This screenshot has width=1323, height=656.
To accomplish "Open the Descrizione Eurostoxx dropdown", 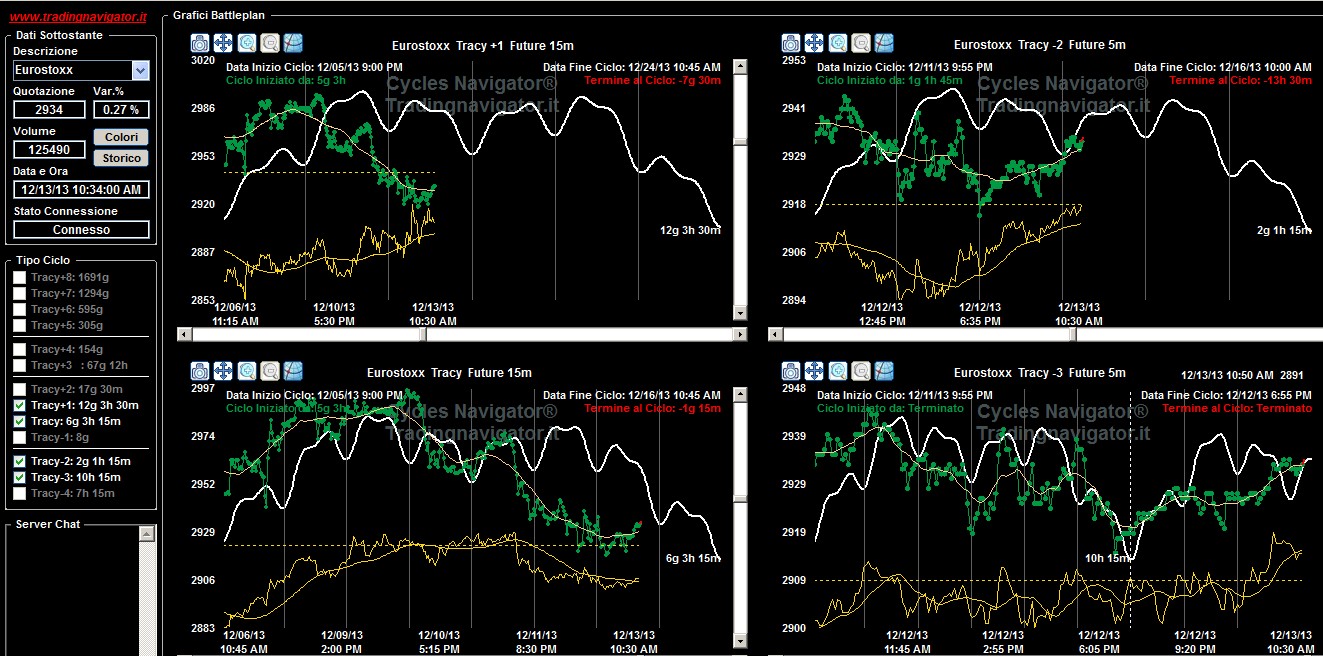I will point(140,70).
